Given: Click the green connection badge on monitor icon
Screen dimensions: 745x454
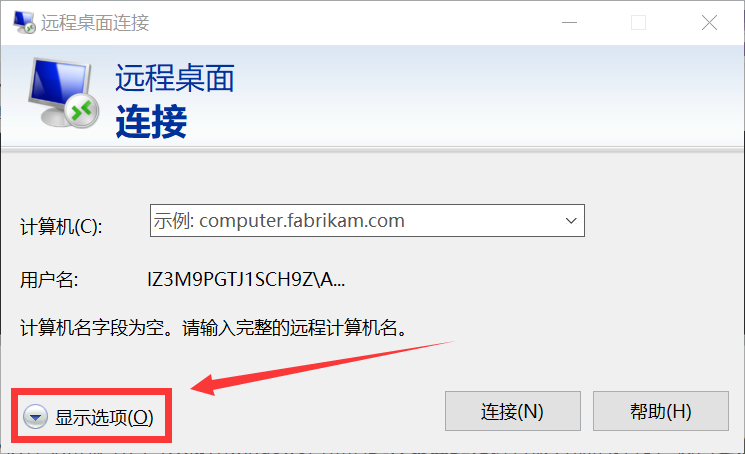Looking at the screenshot, I should 82,112.
